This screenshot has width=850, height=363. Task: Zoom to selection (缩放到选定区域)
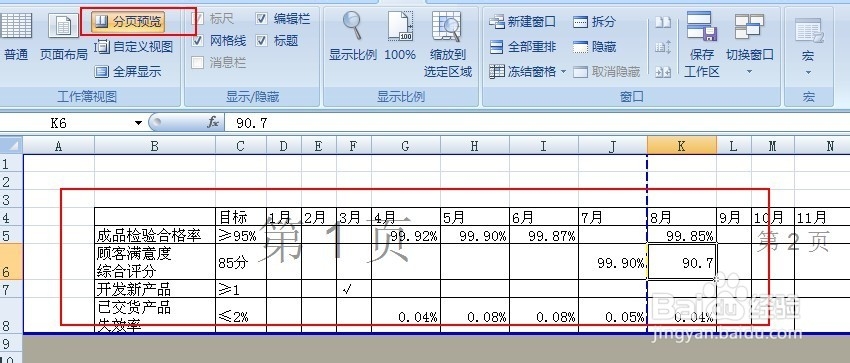448,44
